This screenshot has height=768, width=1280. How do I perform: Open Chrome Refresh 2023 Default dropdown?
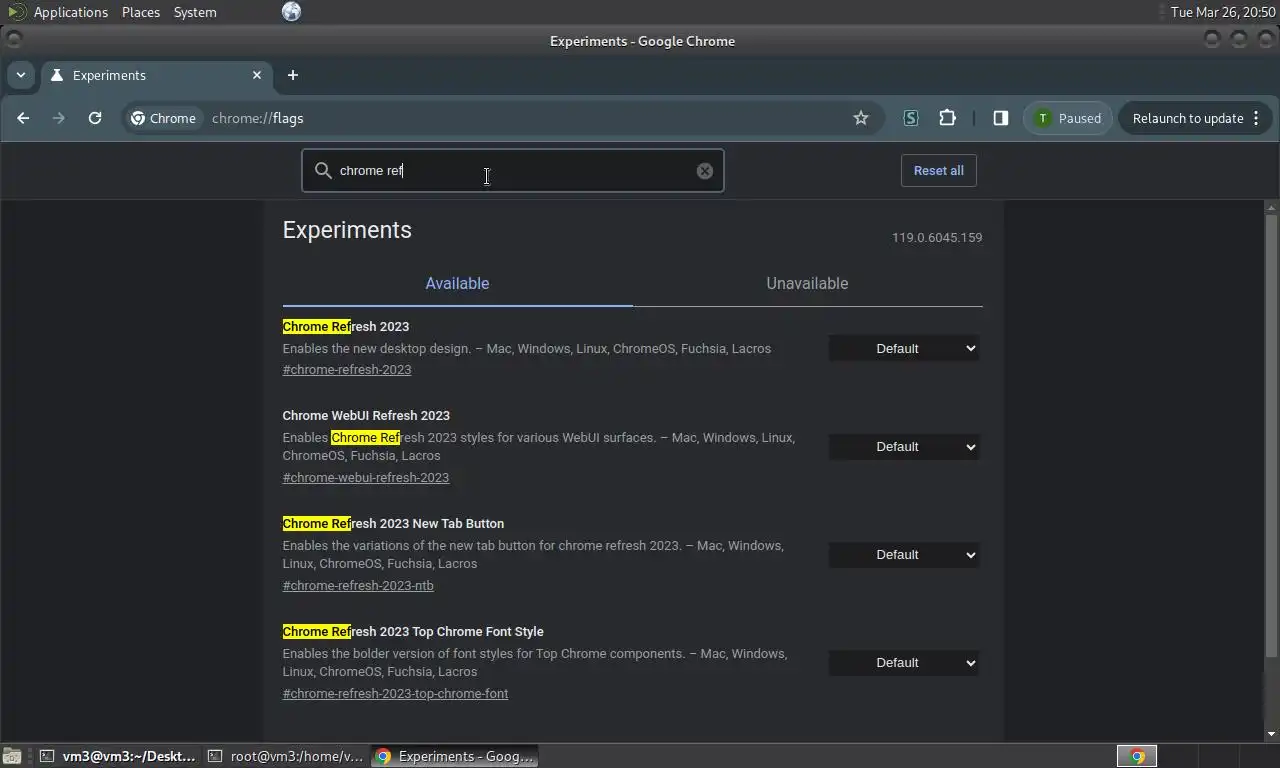(904, 349)
